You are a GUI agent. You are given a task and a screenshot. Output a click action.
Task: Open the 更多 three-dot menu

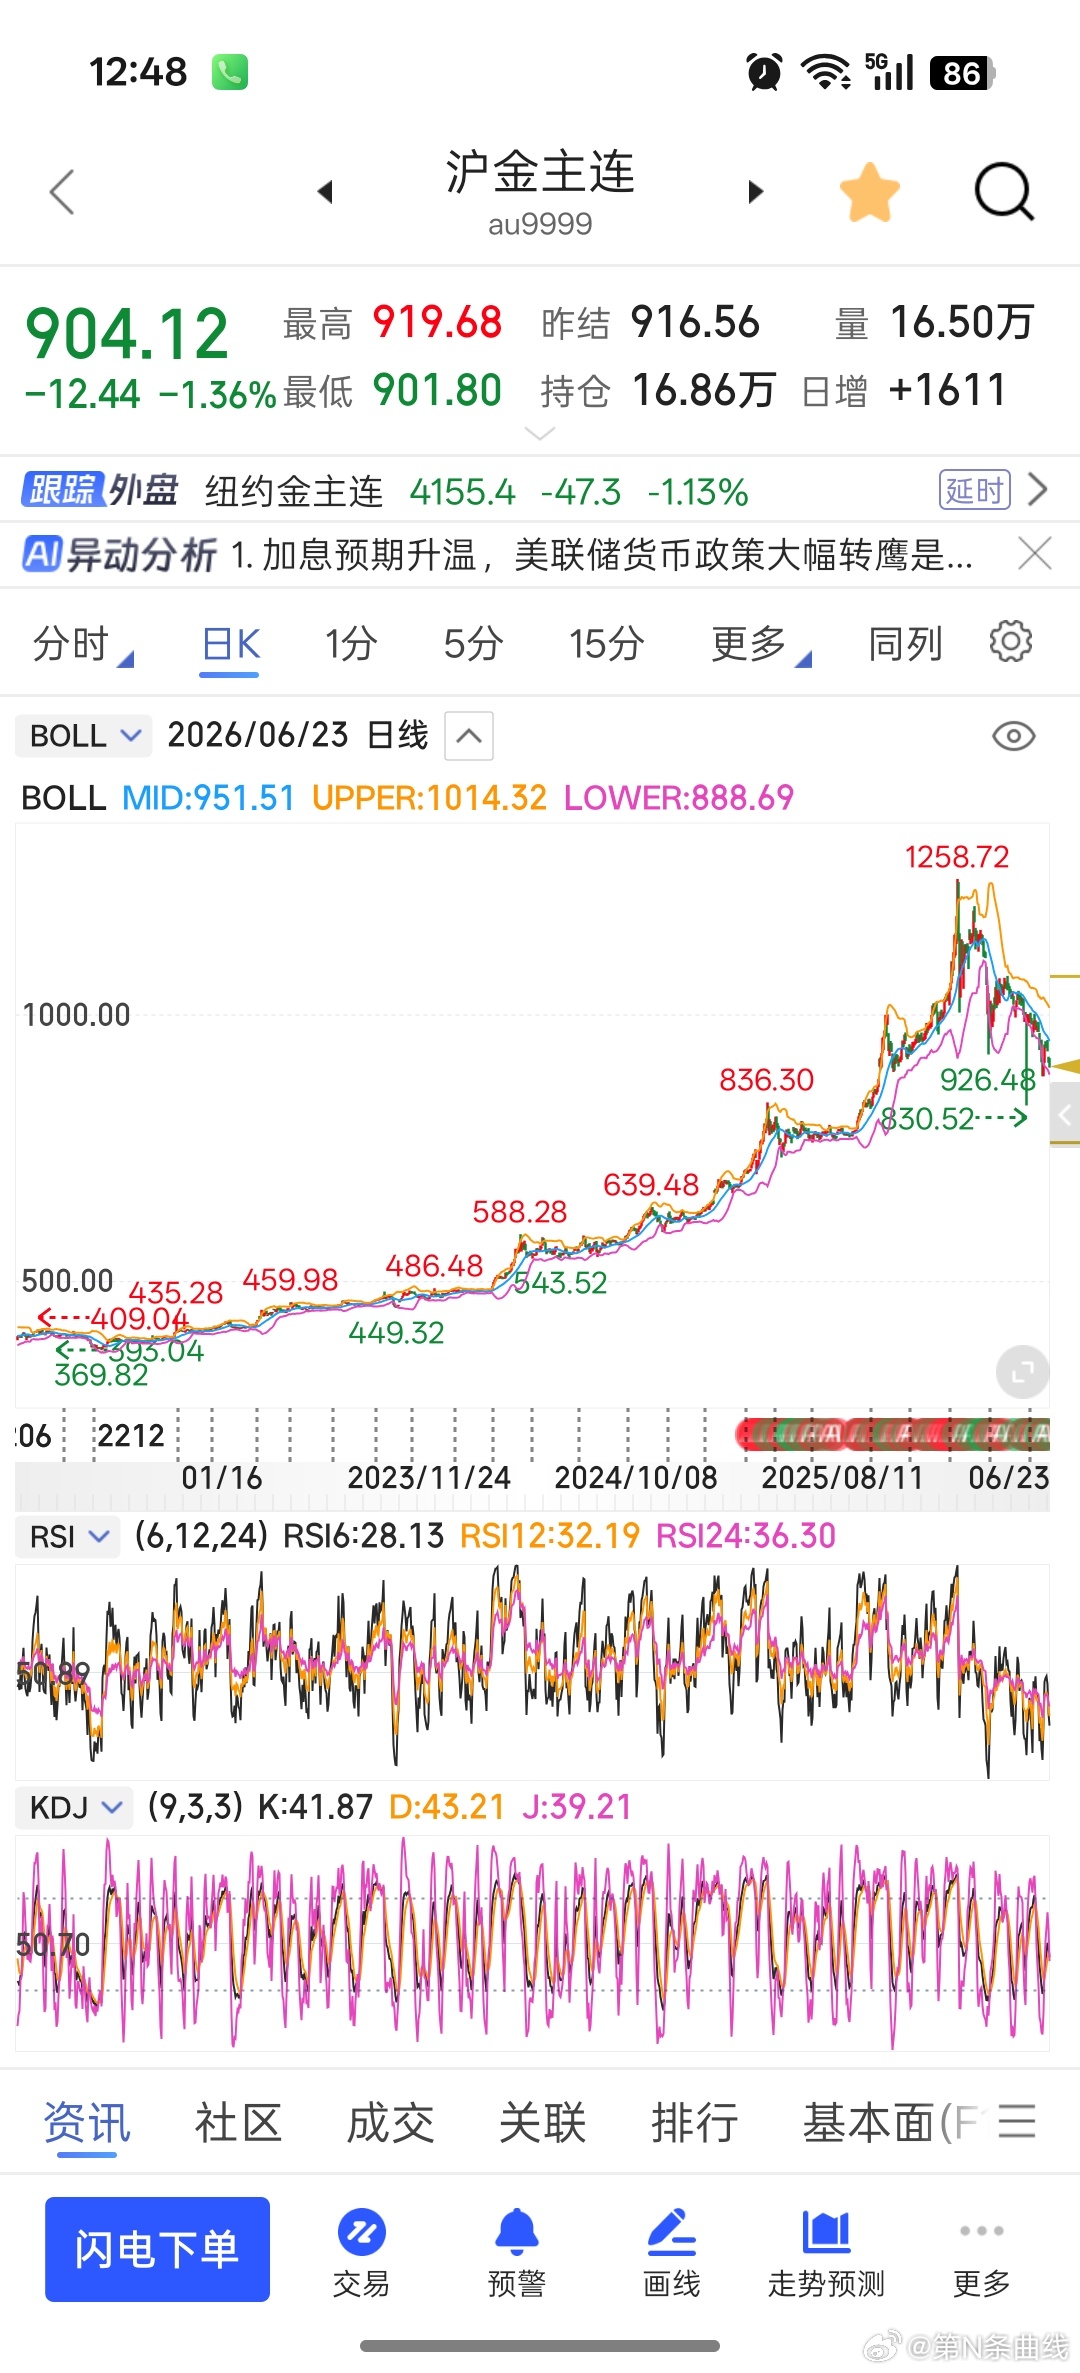(x=981, y=2253)
